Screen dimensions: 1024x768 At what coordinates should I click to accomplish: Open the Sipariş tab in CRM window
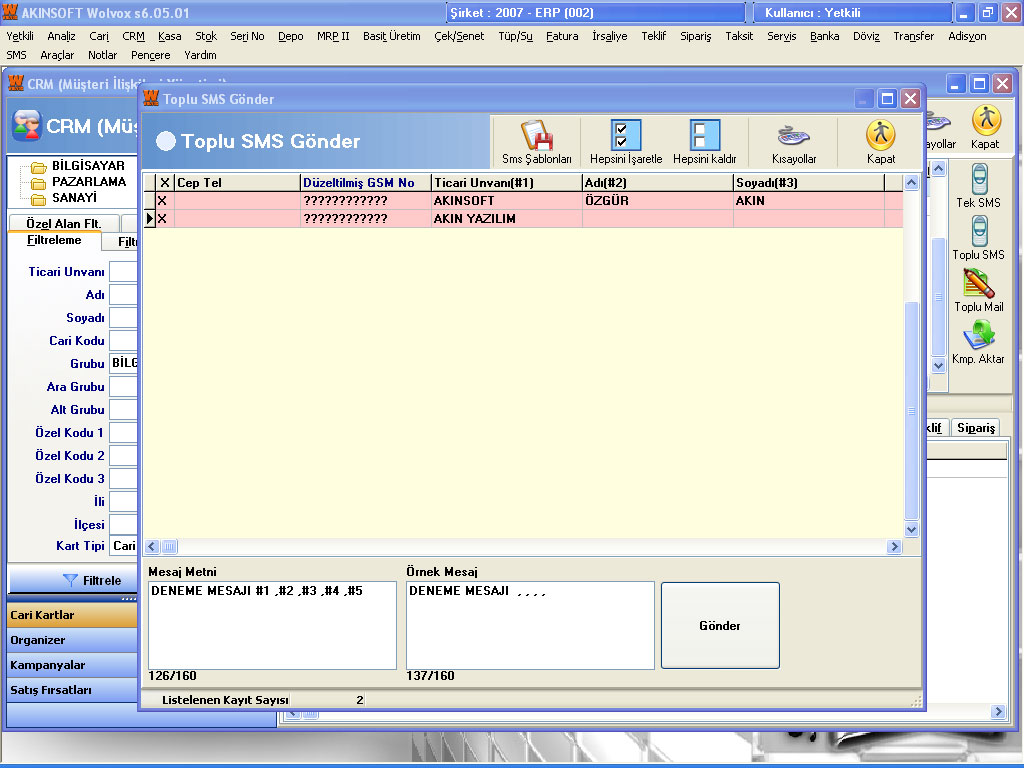(976, 428)
